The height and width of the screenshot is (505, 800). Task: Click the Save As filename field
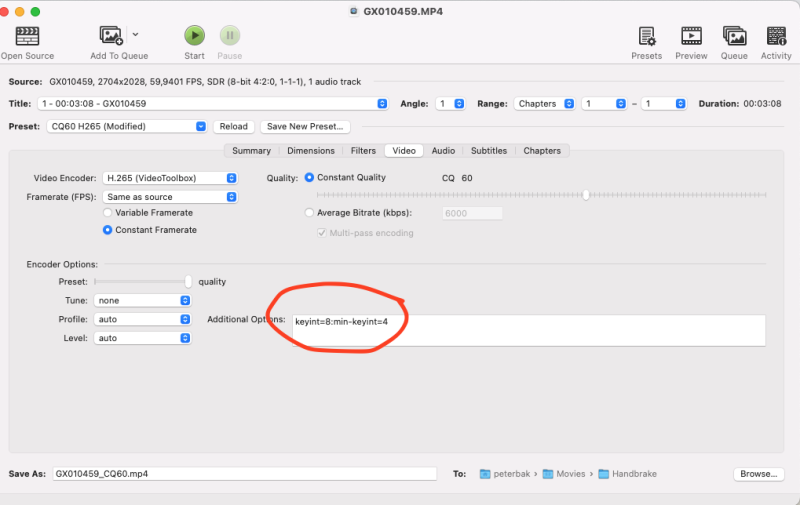click(x=244, y=474)
